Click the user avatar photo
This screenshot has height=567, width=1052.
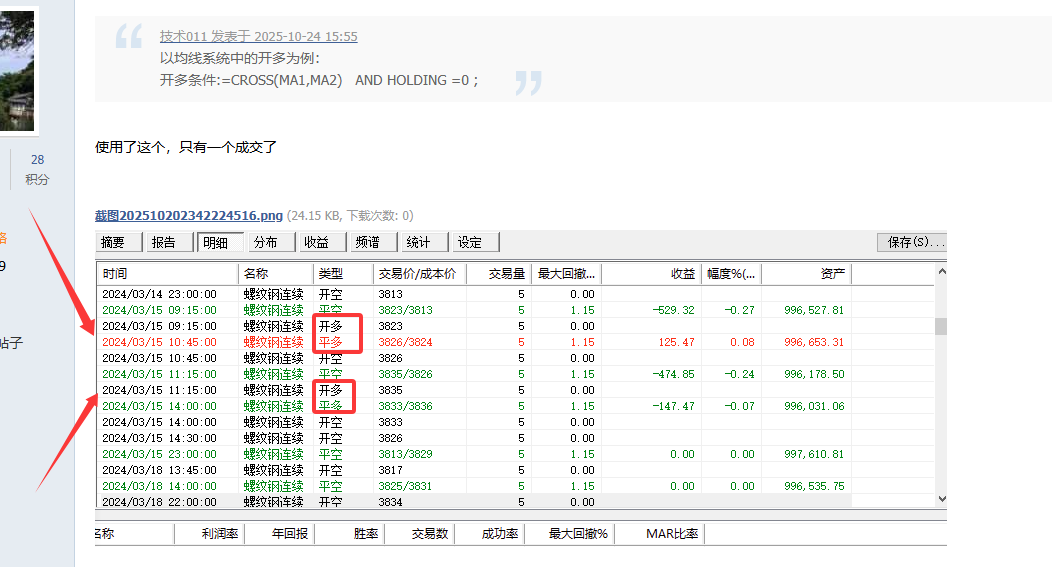[x=17, y=70]
